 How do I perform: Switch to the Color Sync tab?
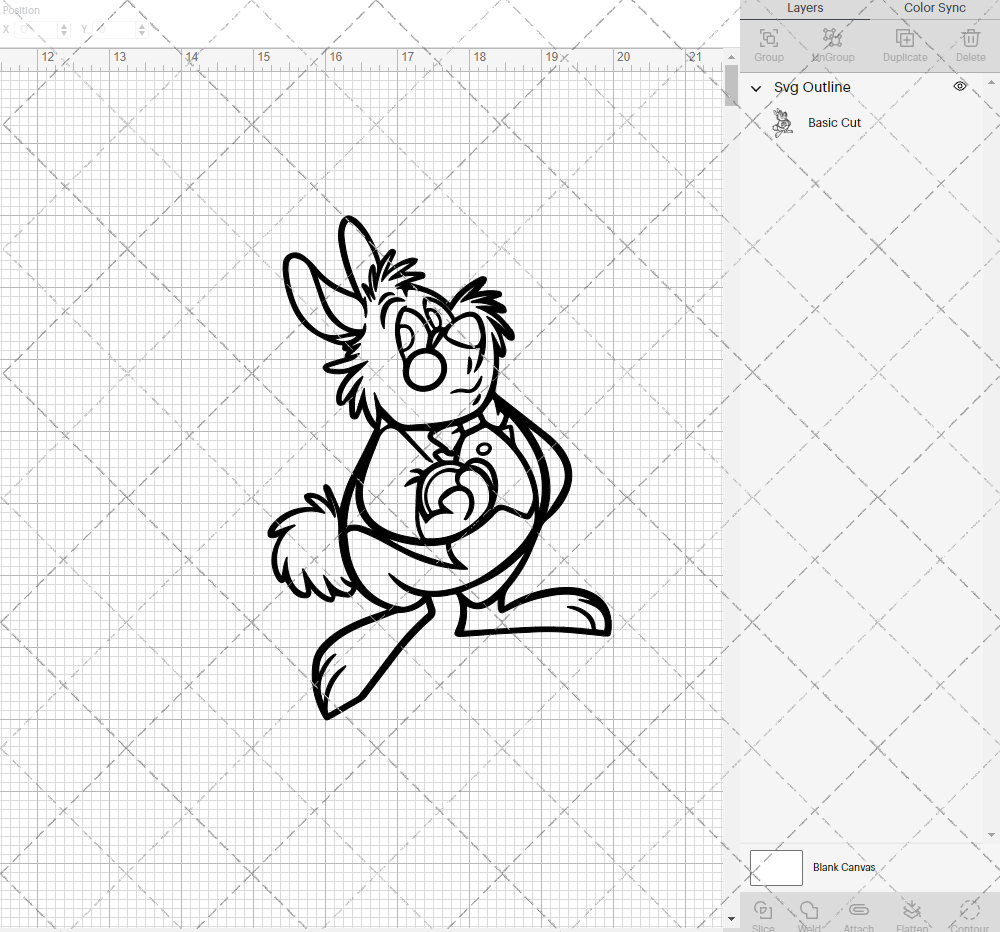coord(933,8)
